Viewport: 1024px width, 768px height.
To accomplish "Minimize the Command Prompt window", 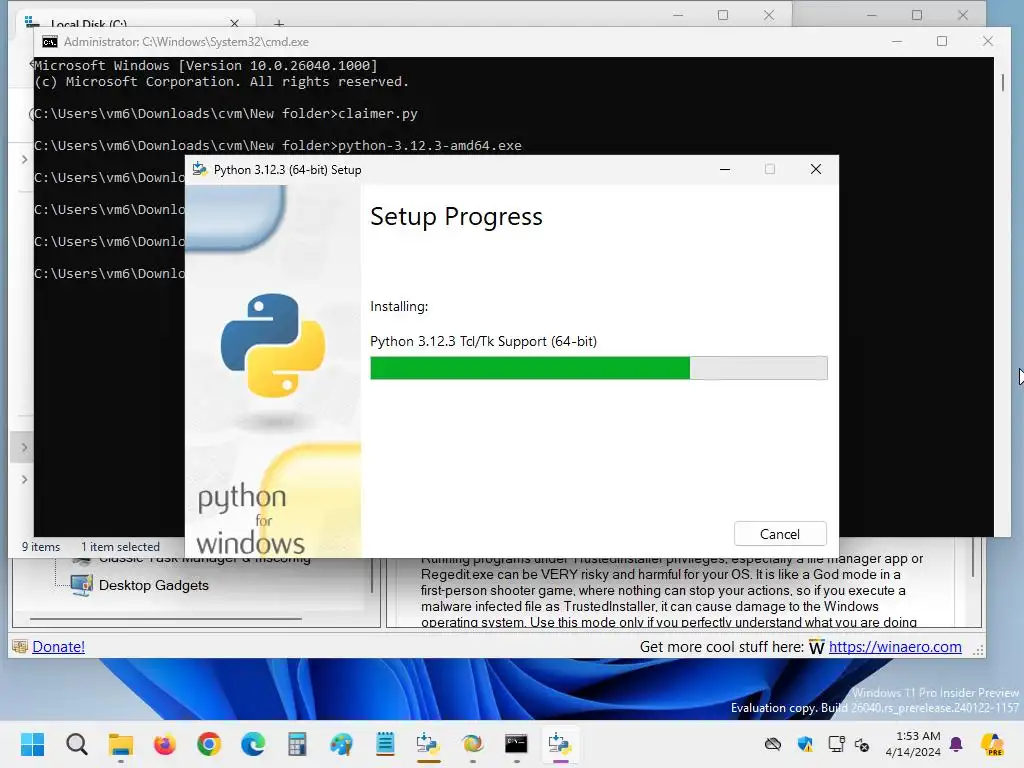I will [897, 41].
